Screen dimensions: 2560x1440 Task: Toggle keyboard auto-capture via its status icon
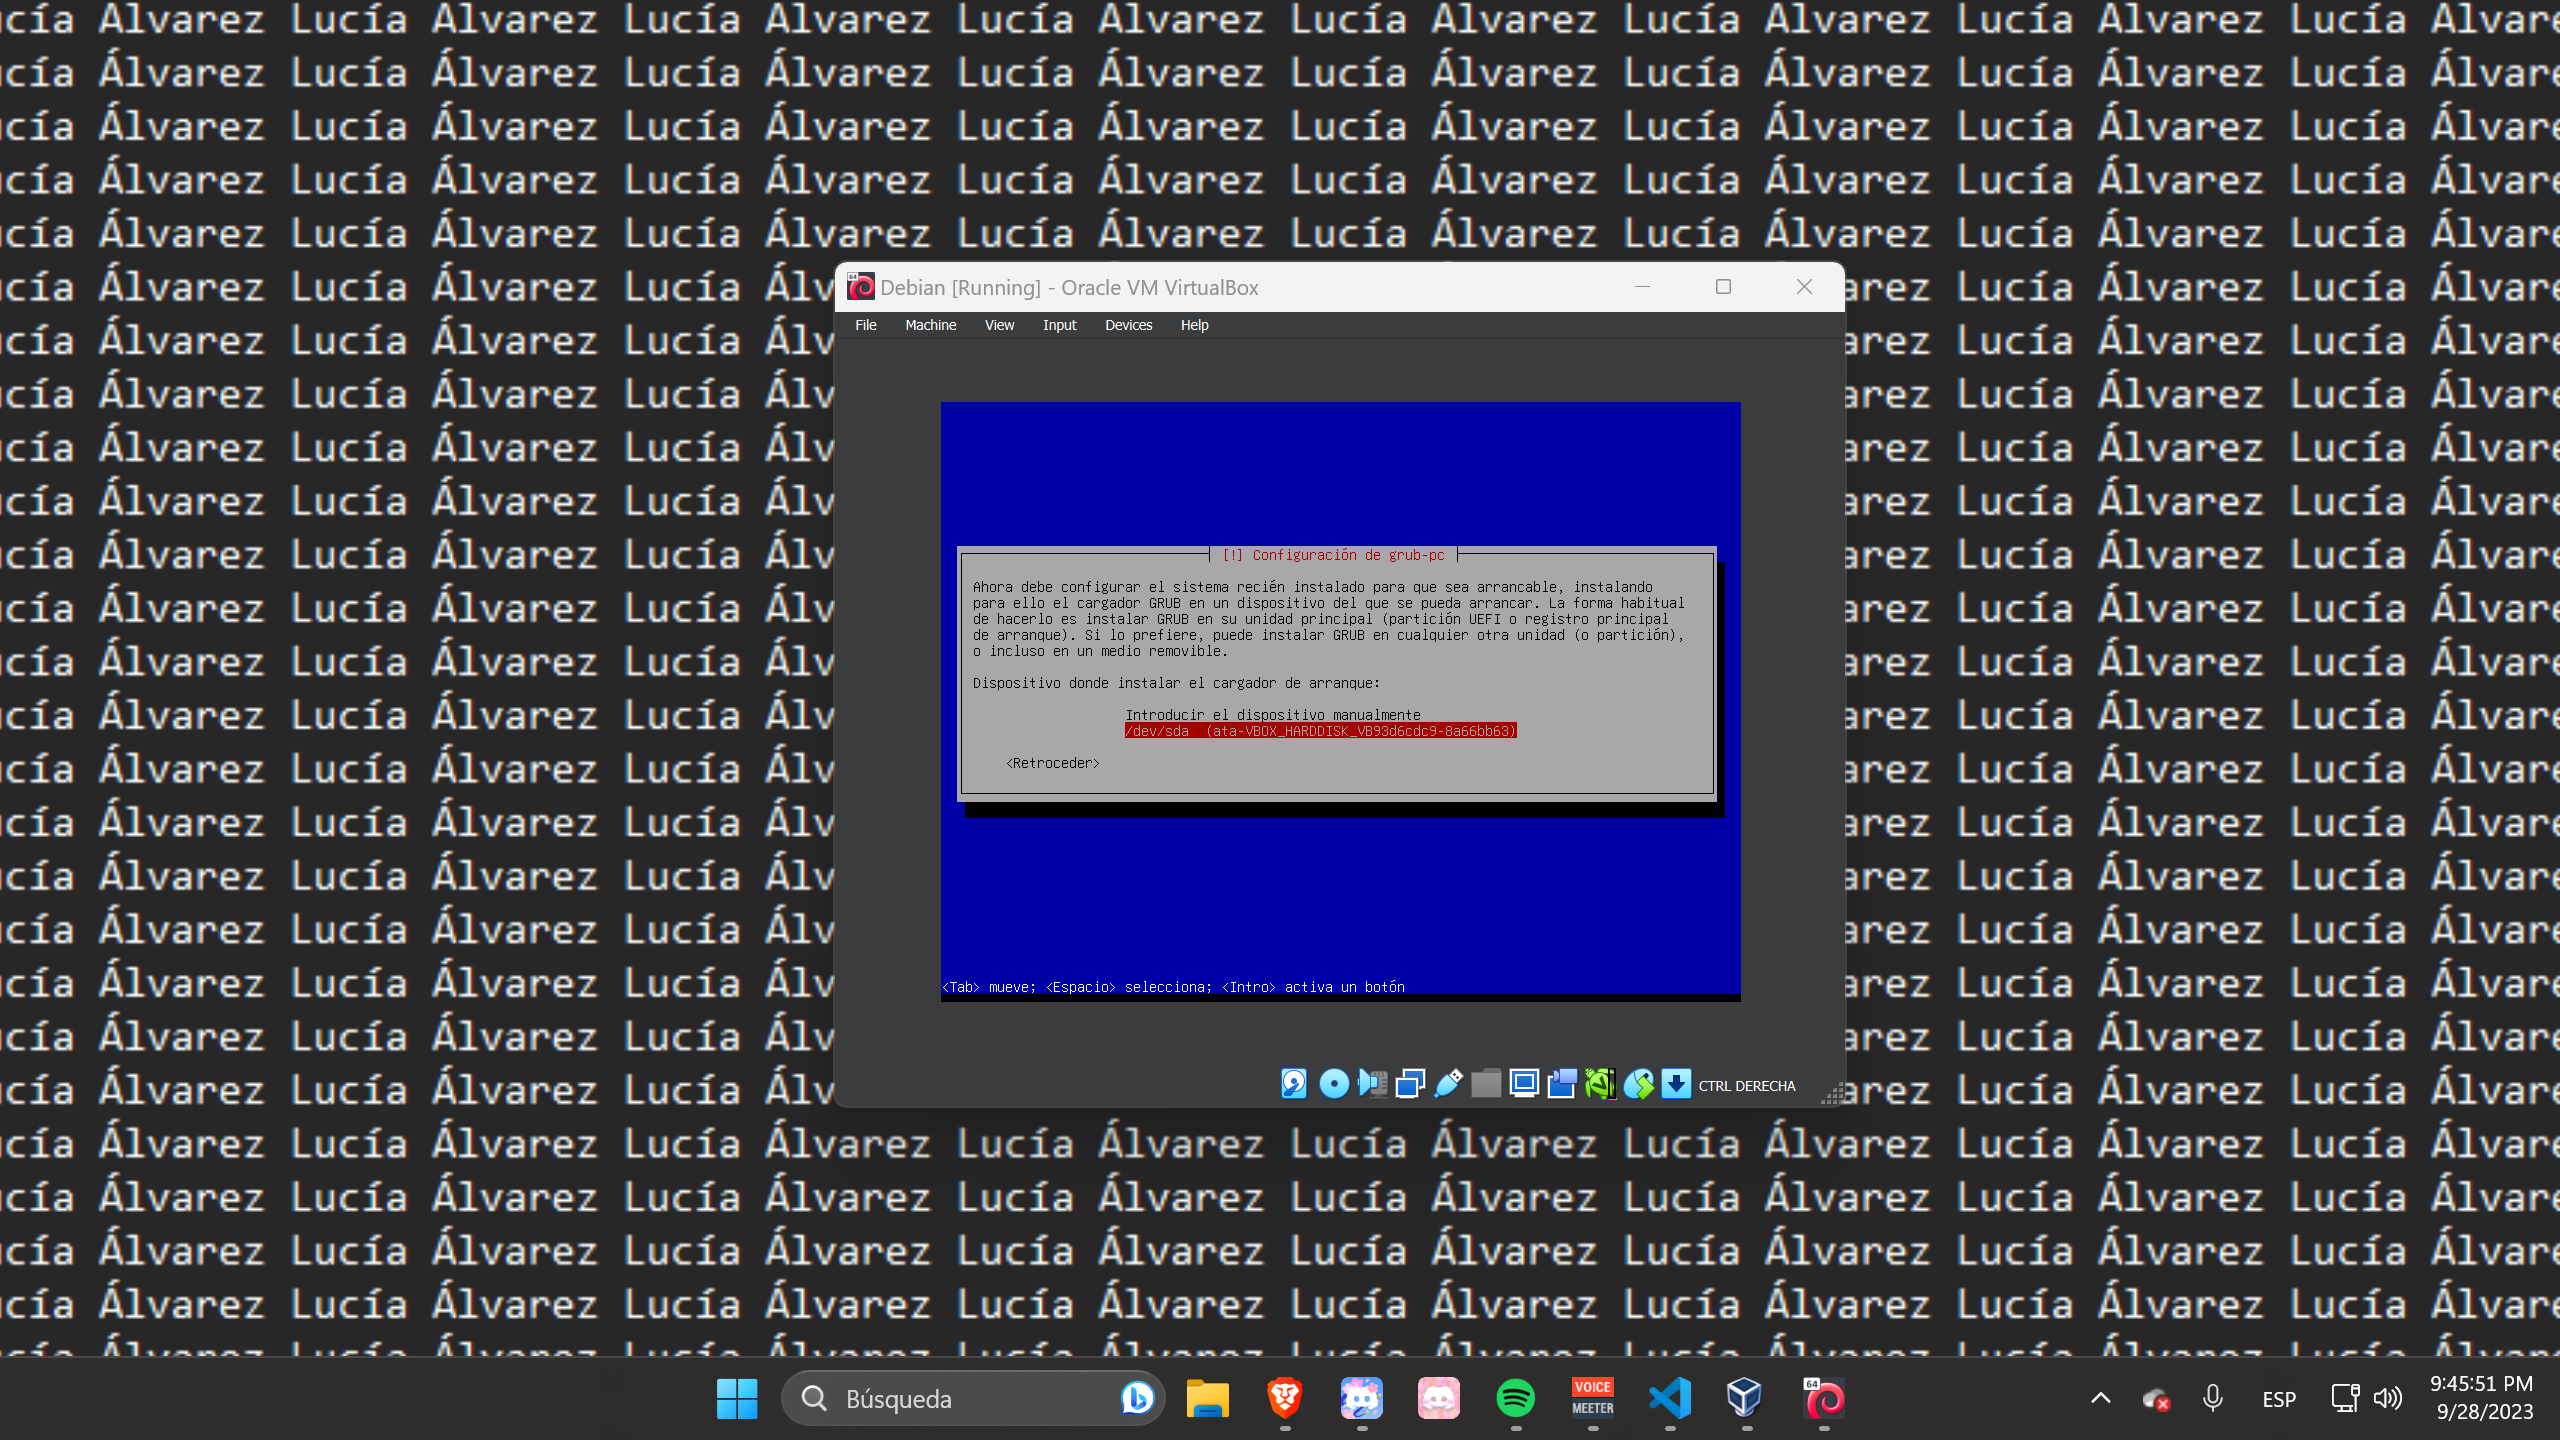1674,1083
